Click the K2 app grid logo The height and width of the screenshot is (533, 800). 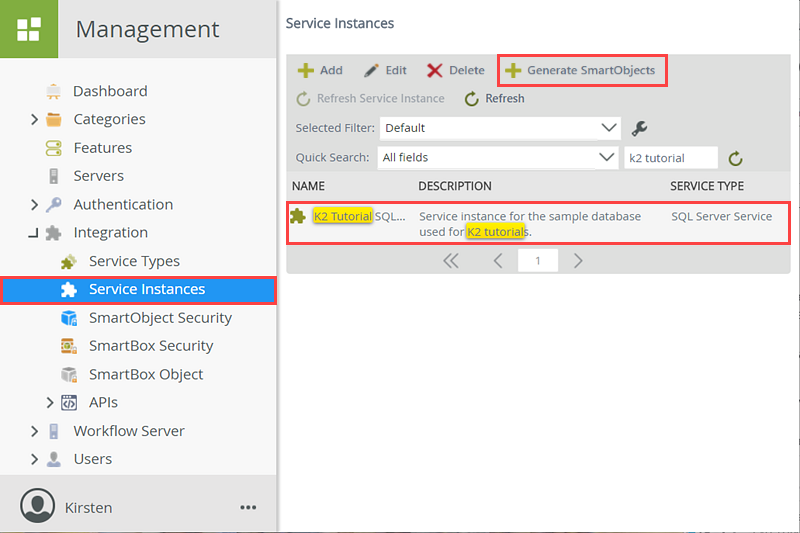(28, 29)
